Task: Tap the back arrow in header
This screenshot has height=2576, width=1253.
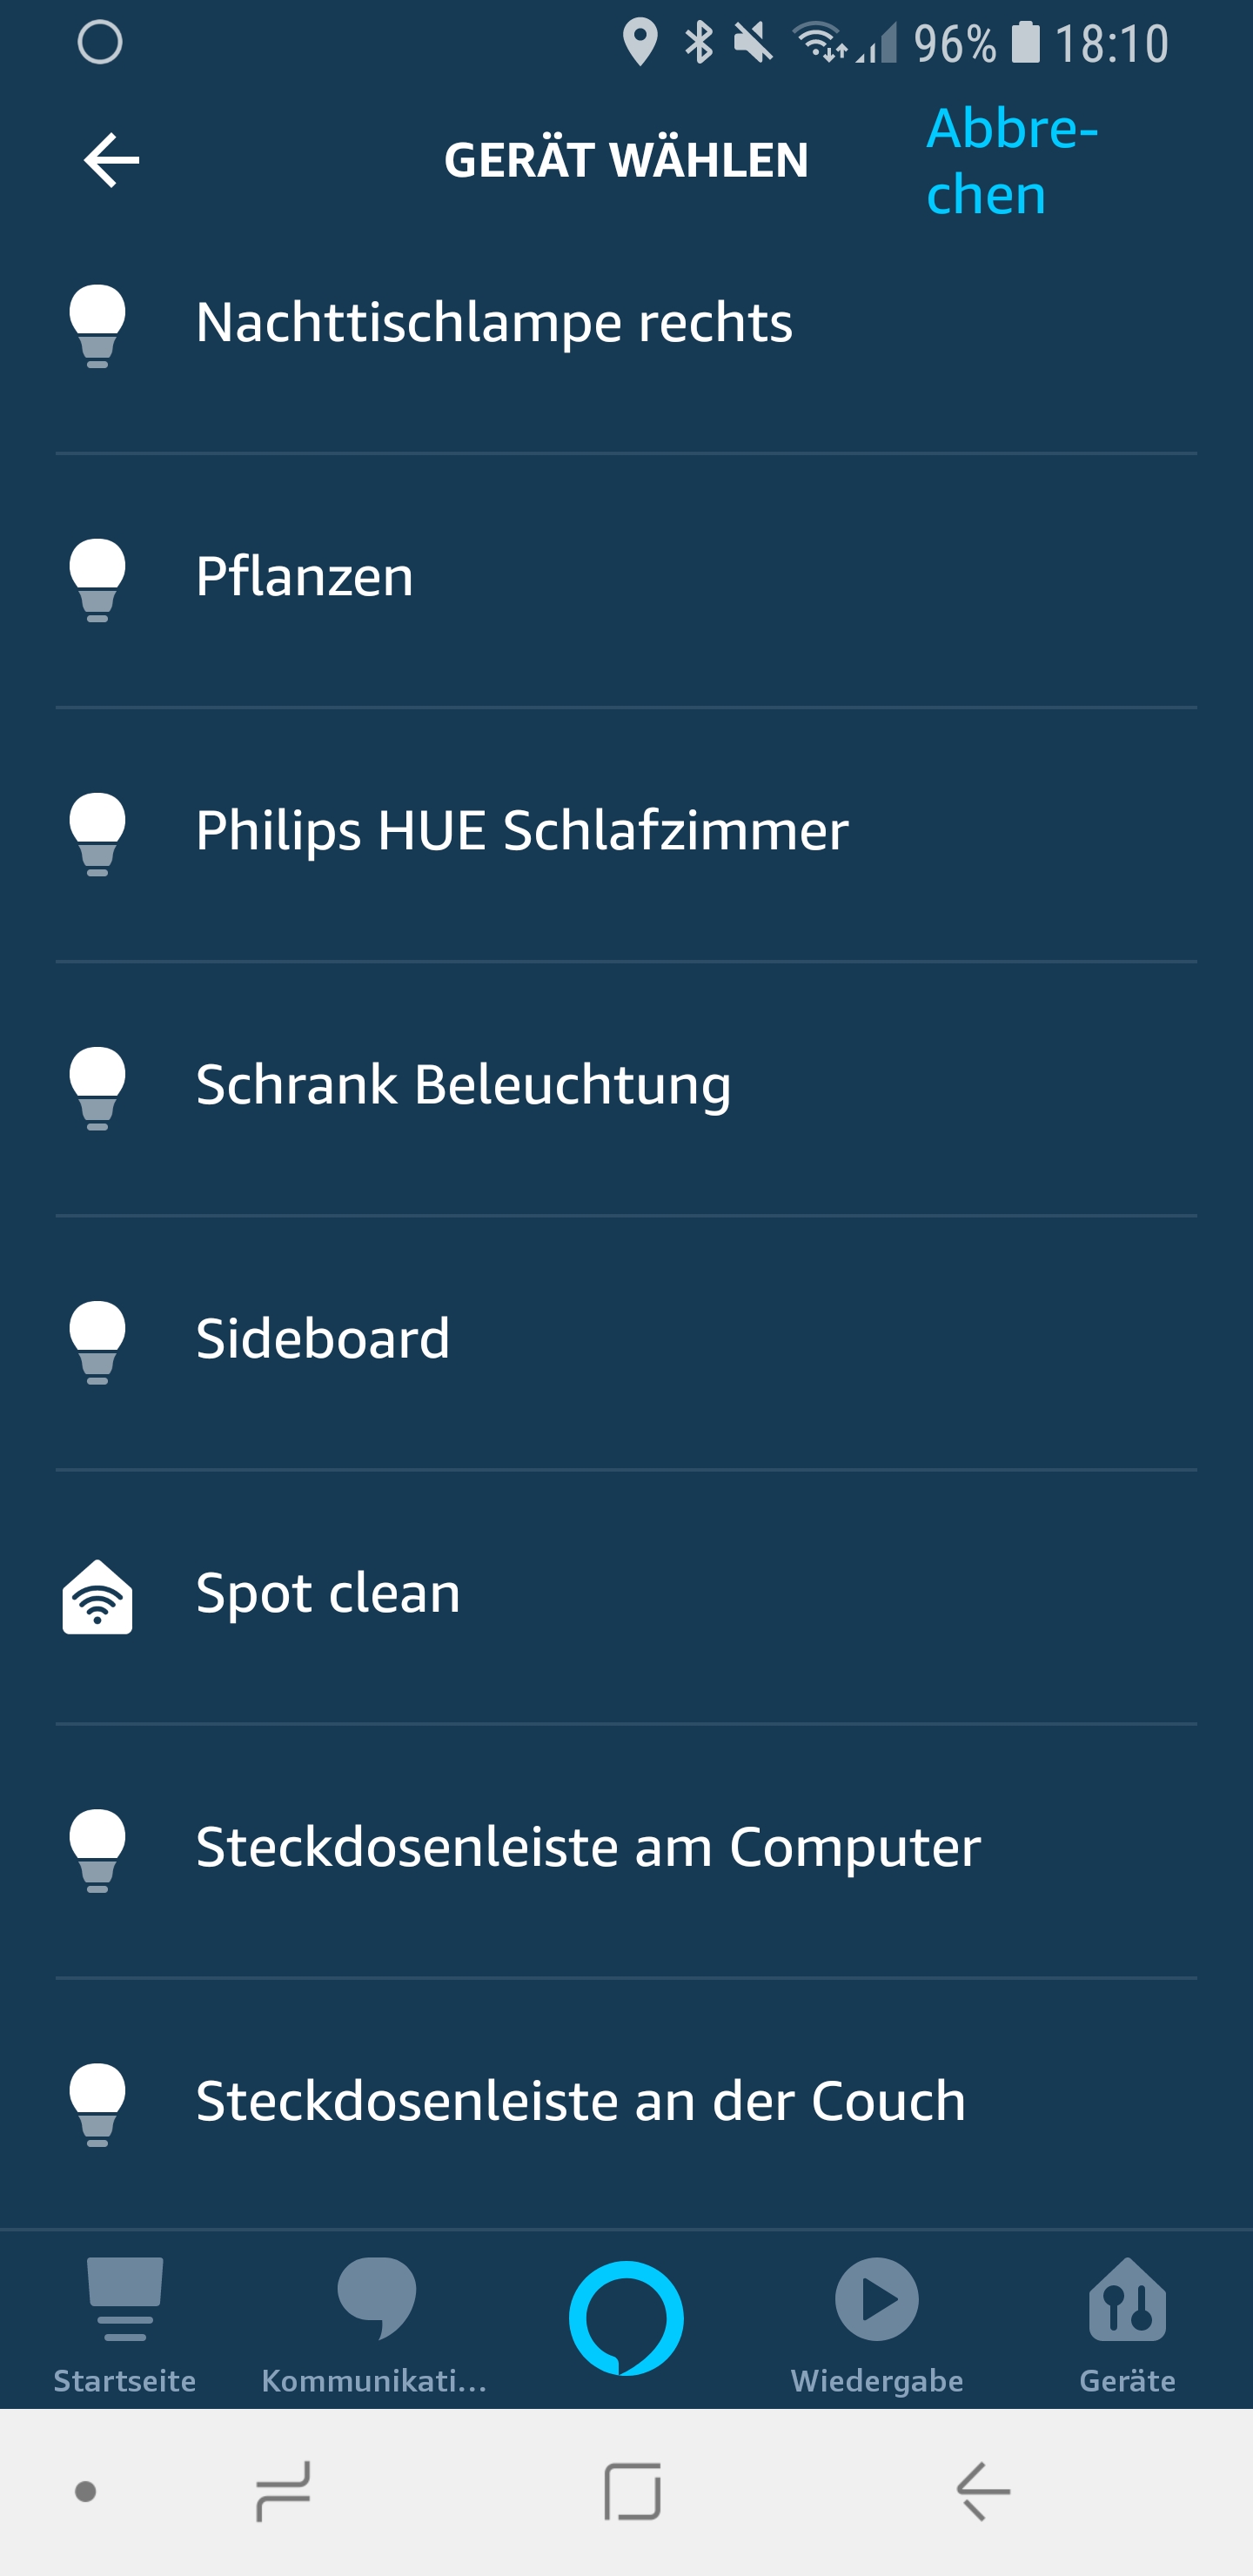Action: click(111, 160)
